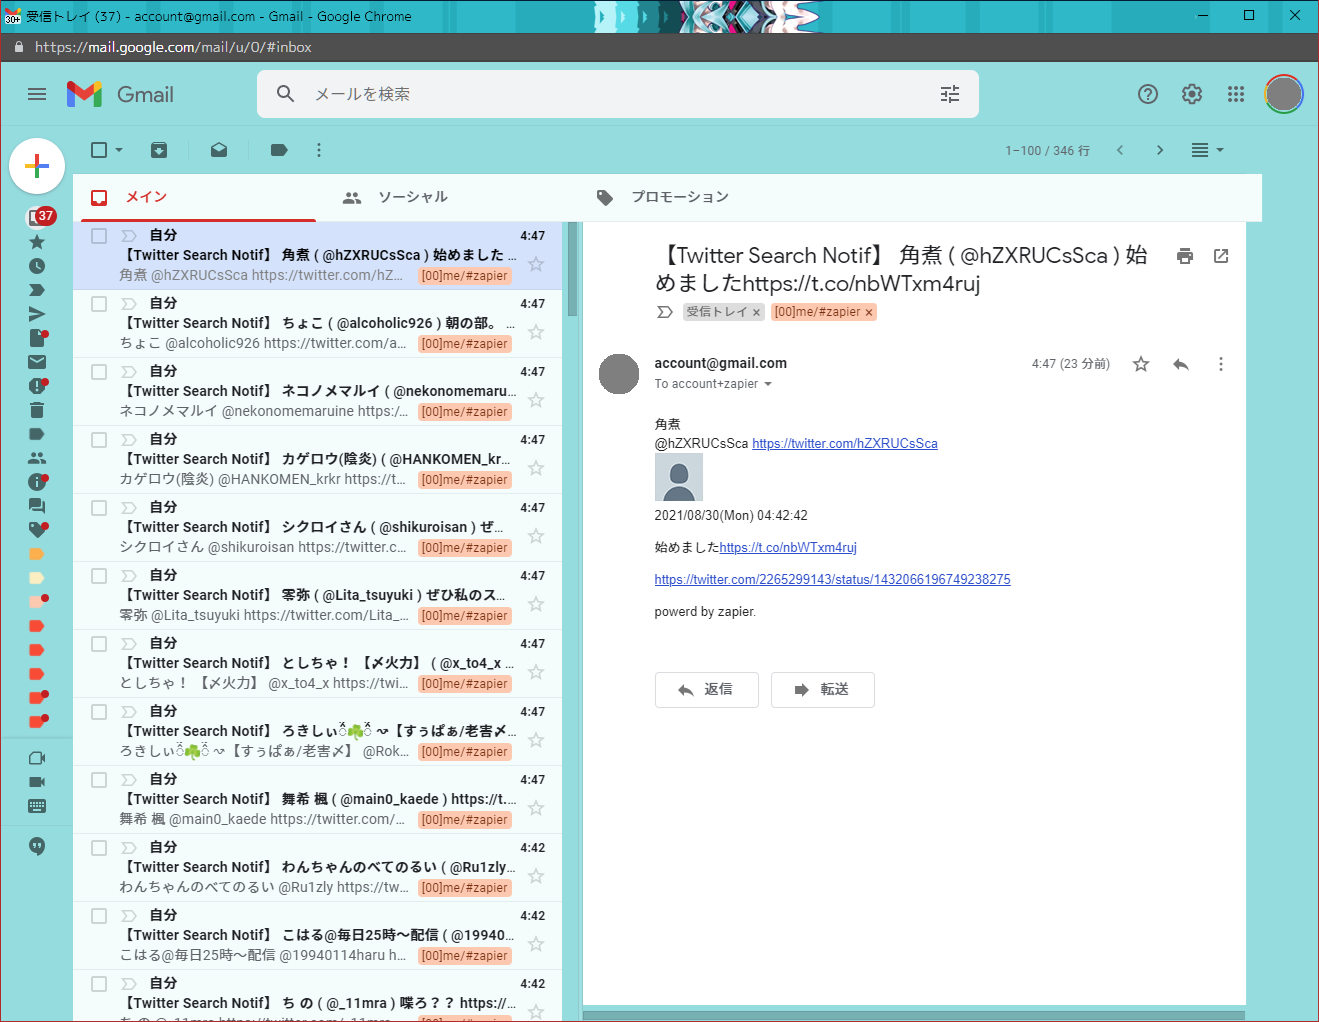Open the Important folder in sidebar
The height and width of the screenshot is (1022, 1319).
[37, 290]
